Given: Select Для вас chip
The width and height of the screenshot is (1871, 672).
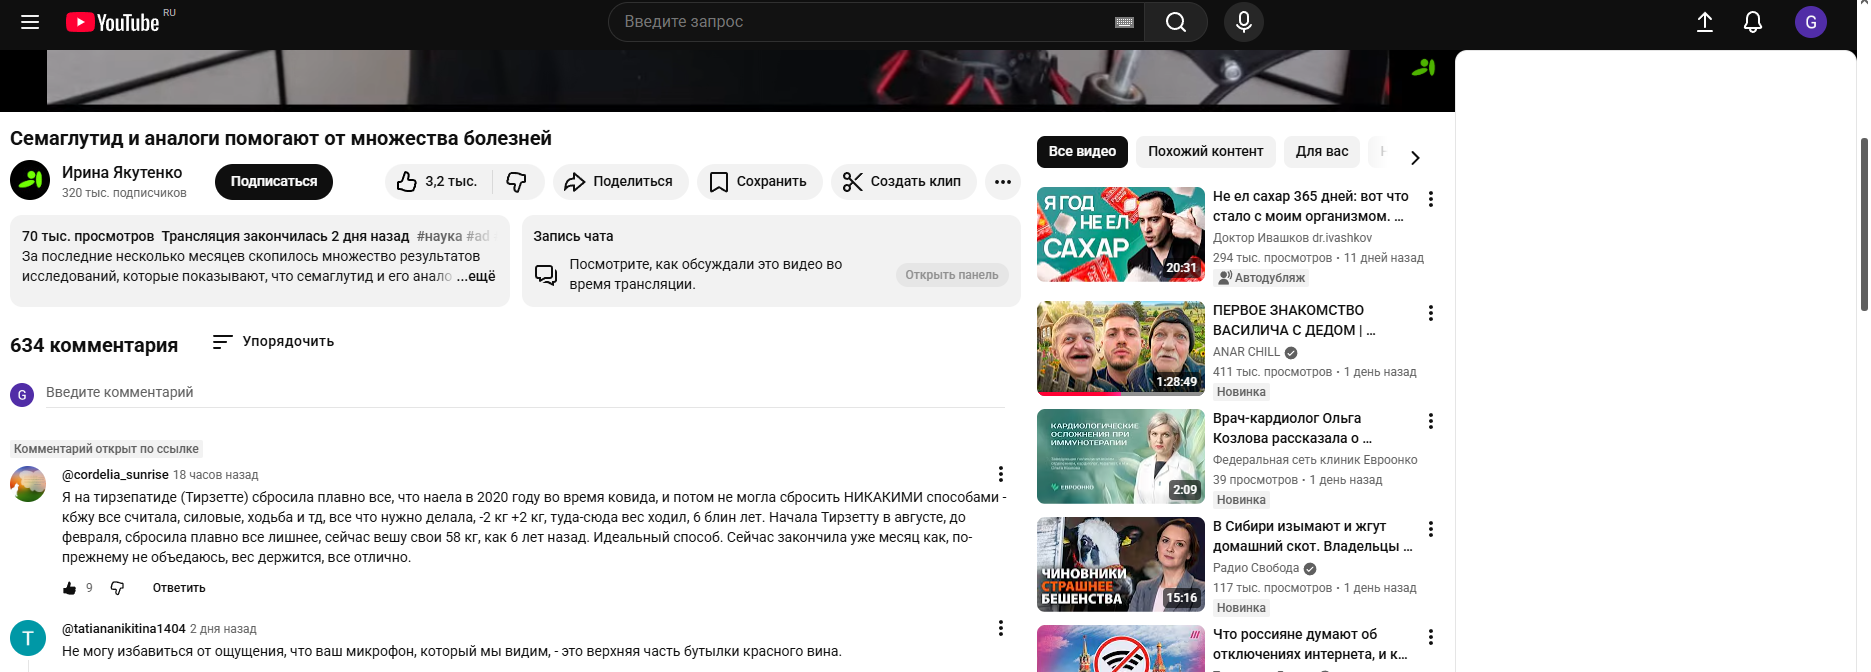Looking at the screenshot, I should [x=1322, y=151].
